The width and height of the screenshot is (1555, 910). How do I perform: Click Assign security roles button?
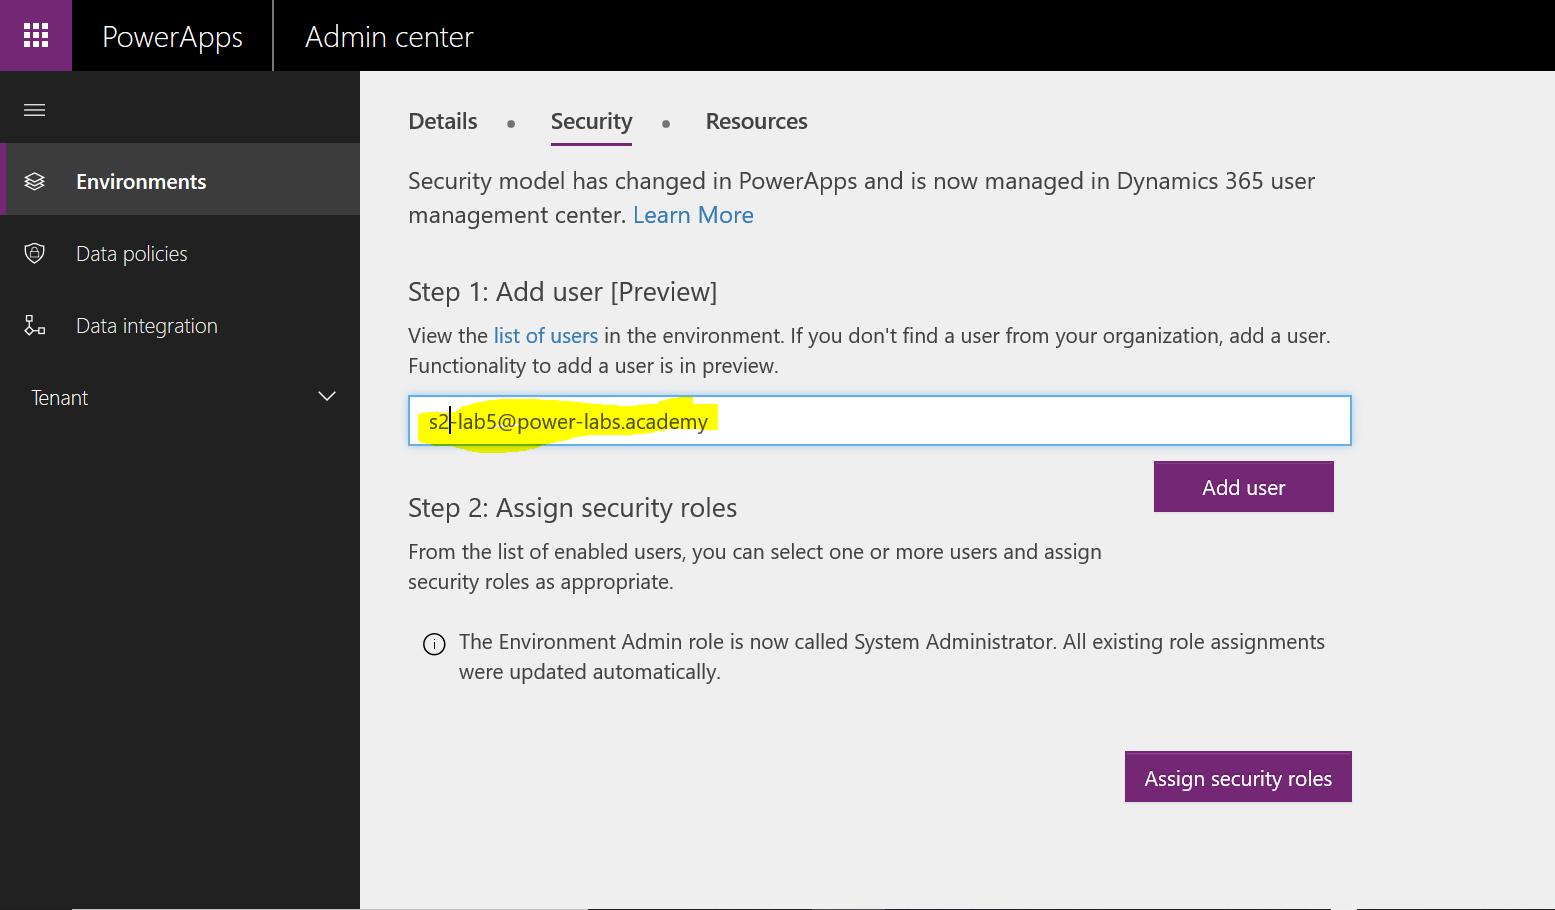pos(1238,777)
